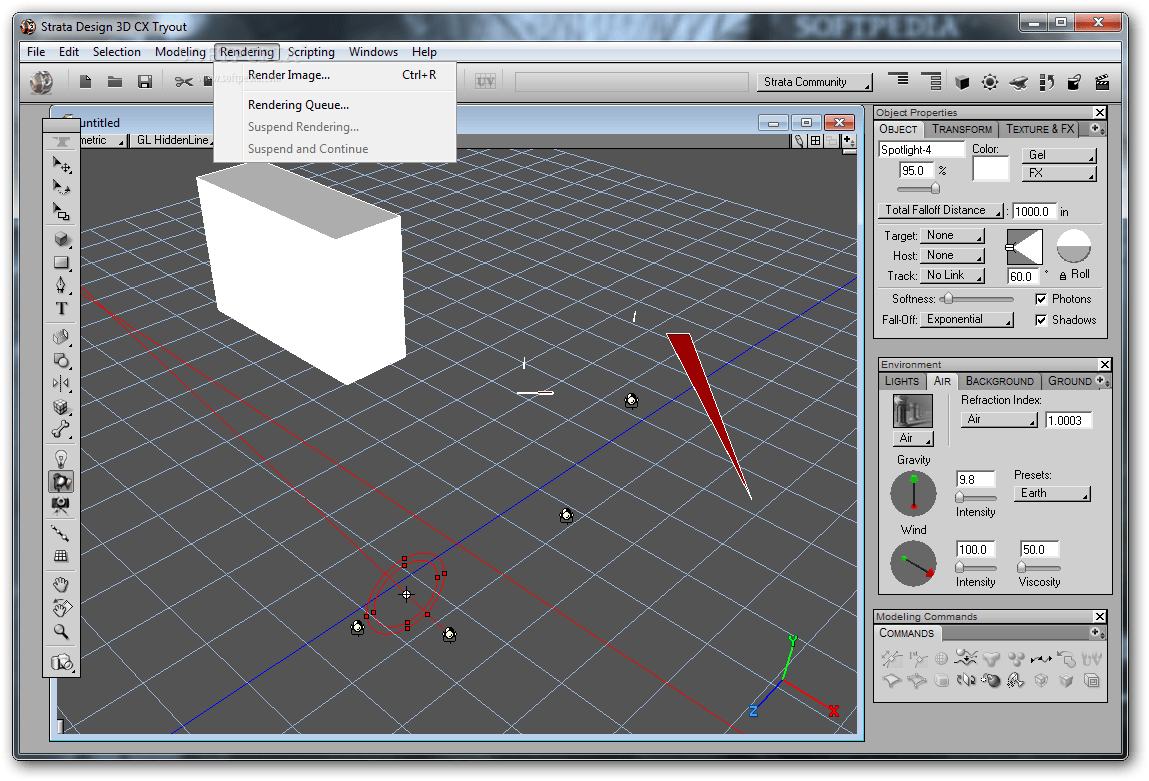Image resolution: width=1149 pixels, height=781 pixels.
Task: Select the Rotate object tool
Action: (62, 188)
